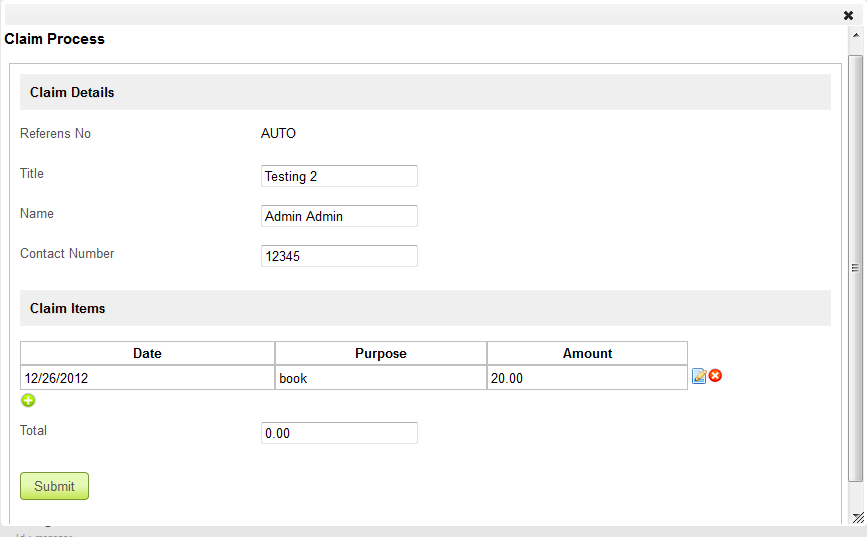Click the Date column header
This screenshot has height=537, width=867.
pyautogui.click(x=147, y=353)
